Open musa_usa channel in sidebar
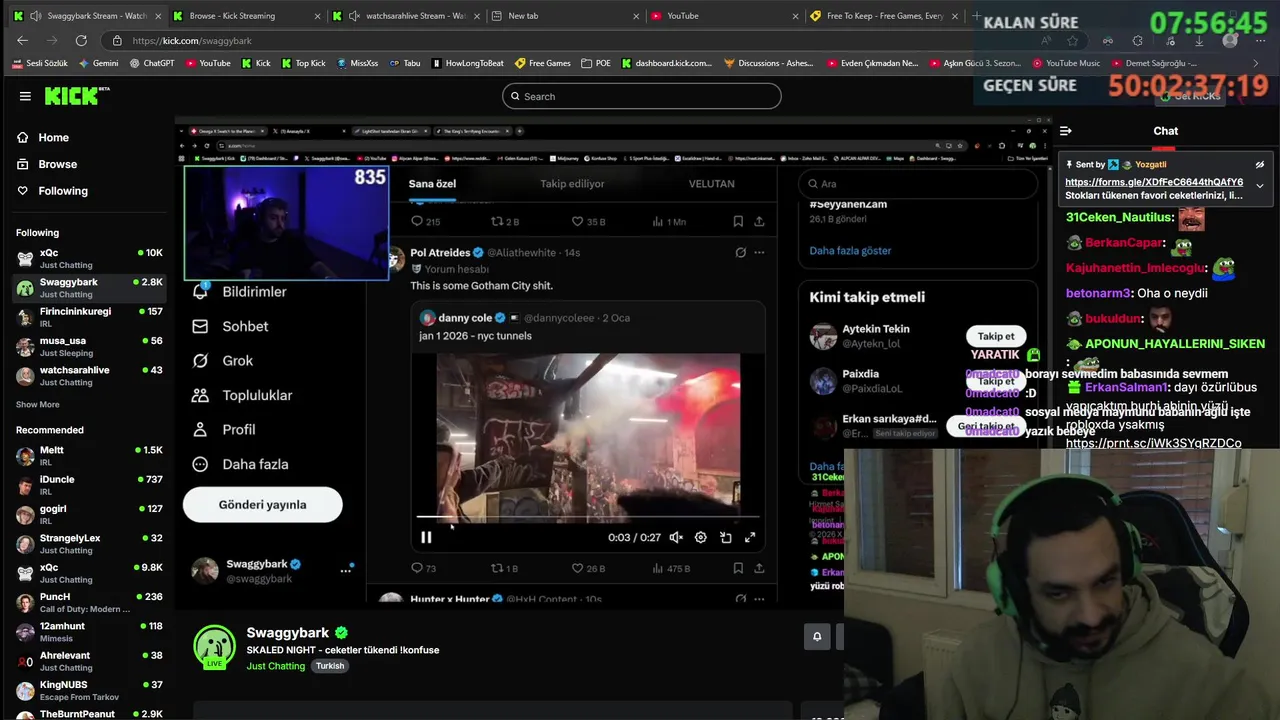 coord(89,346)
